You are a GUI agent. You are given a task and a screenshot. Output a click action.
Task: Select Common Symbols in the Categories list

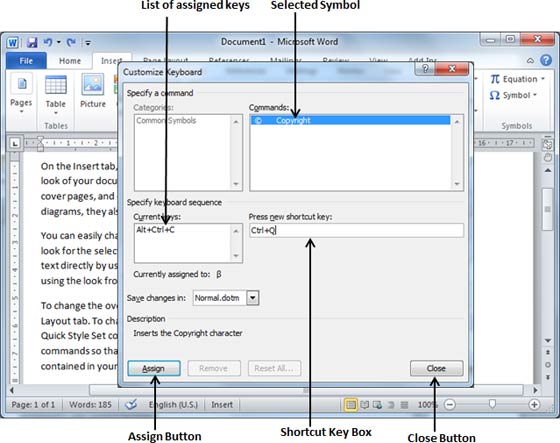click(166, 121)
